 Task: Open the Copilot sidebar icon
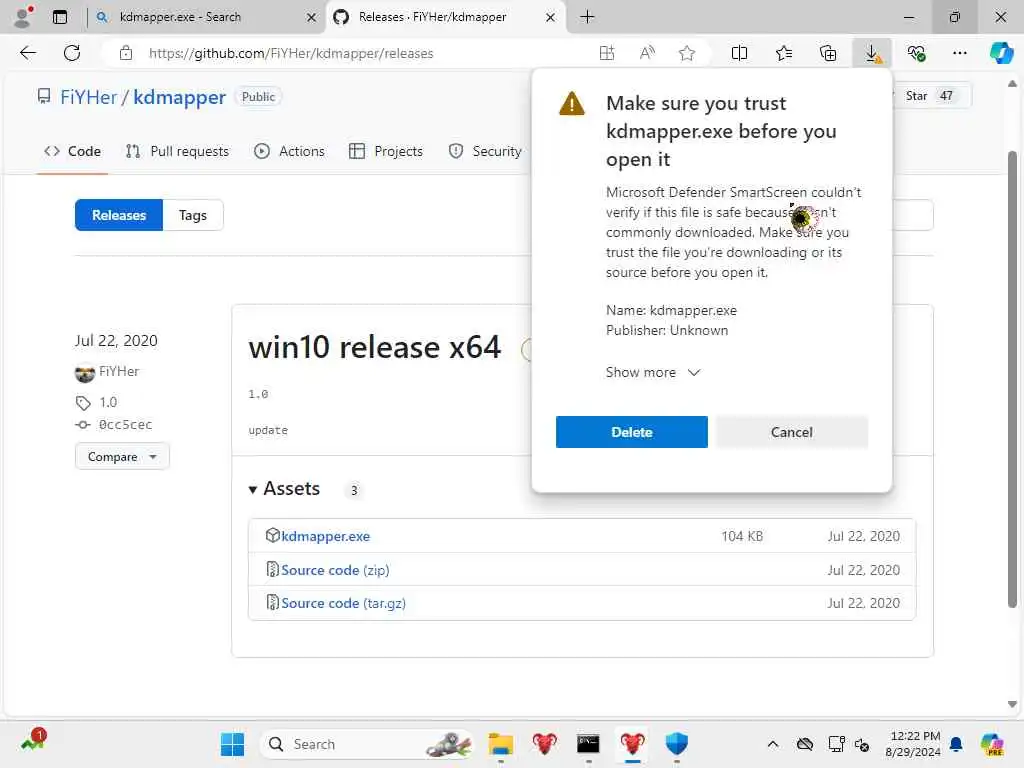pyautogui.click(x=1001, y=53)
